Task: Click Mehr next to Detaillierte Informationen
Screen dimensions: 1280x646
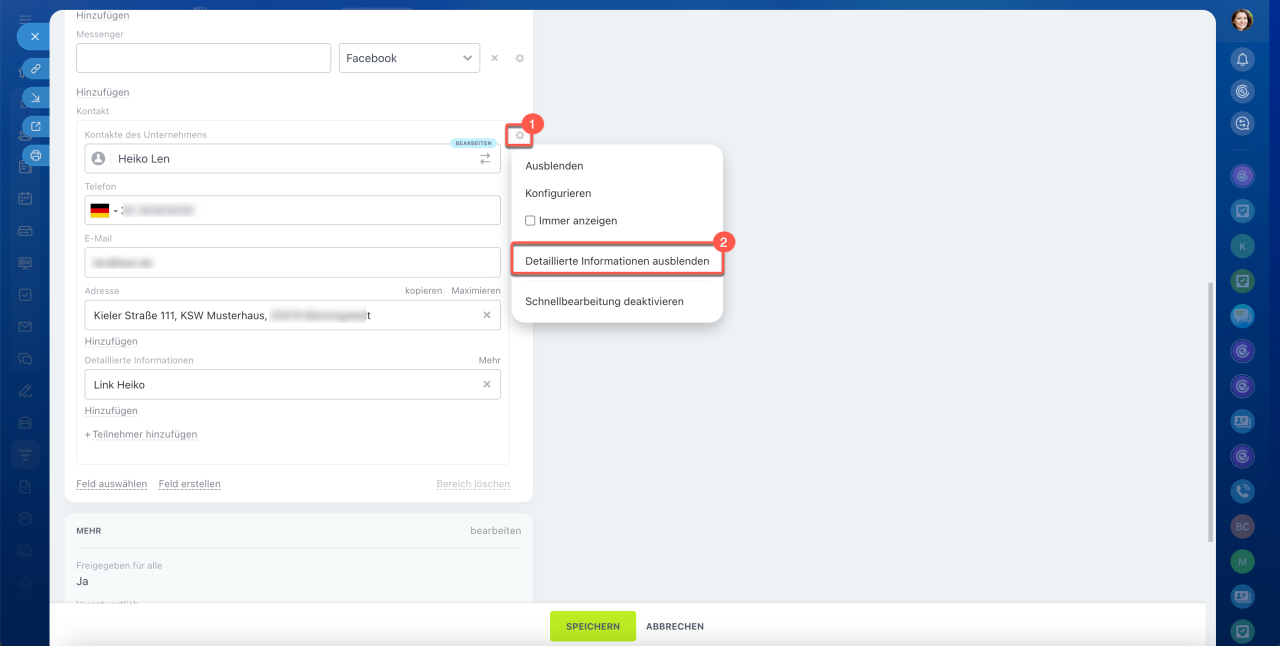Action: click(x=489, y=360)
